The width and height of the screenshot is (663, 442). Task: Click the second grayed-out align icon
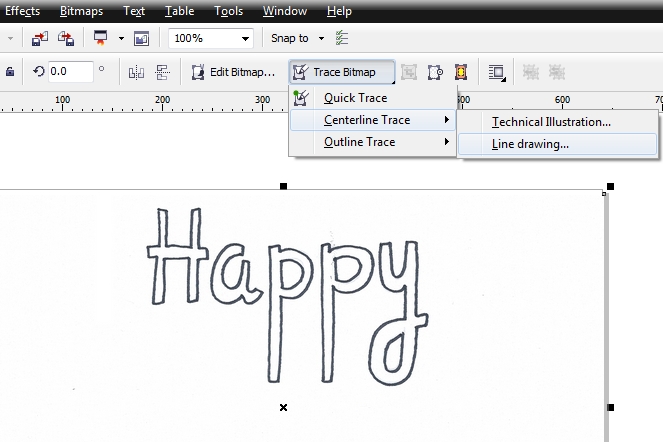pos(557,72)
